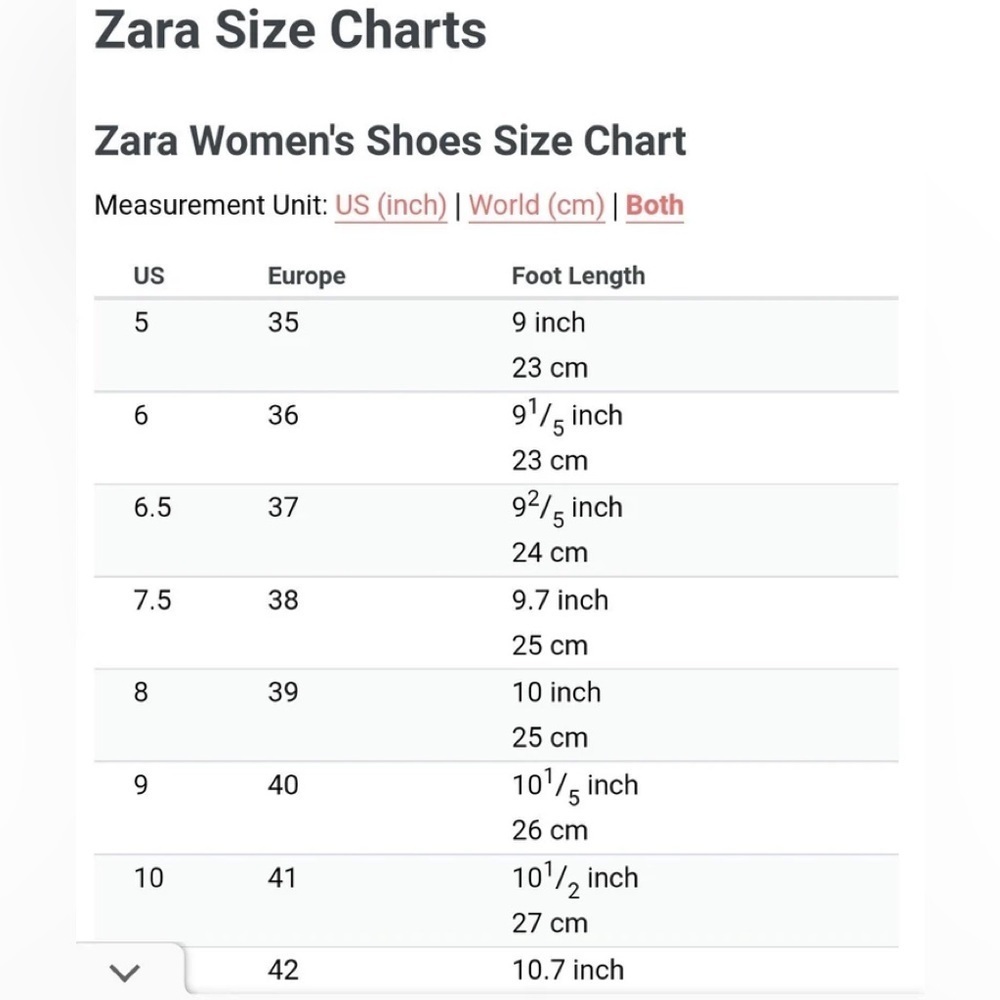Select the US size 5 row

[496, 345]
